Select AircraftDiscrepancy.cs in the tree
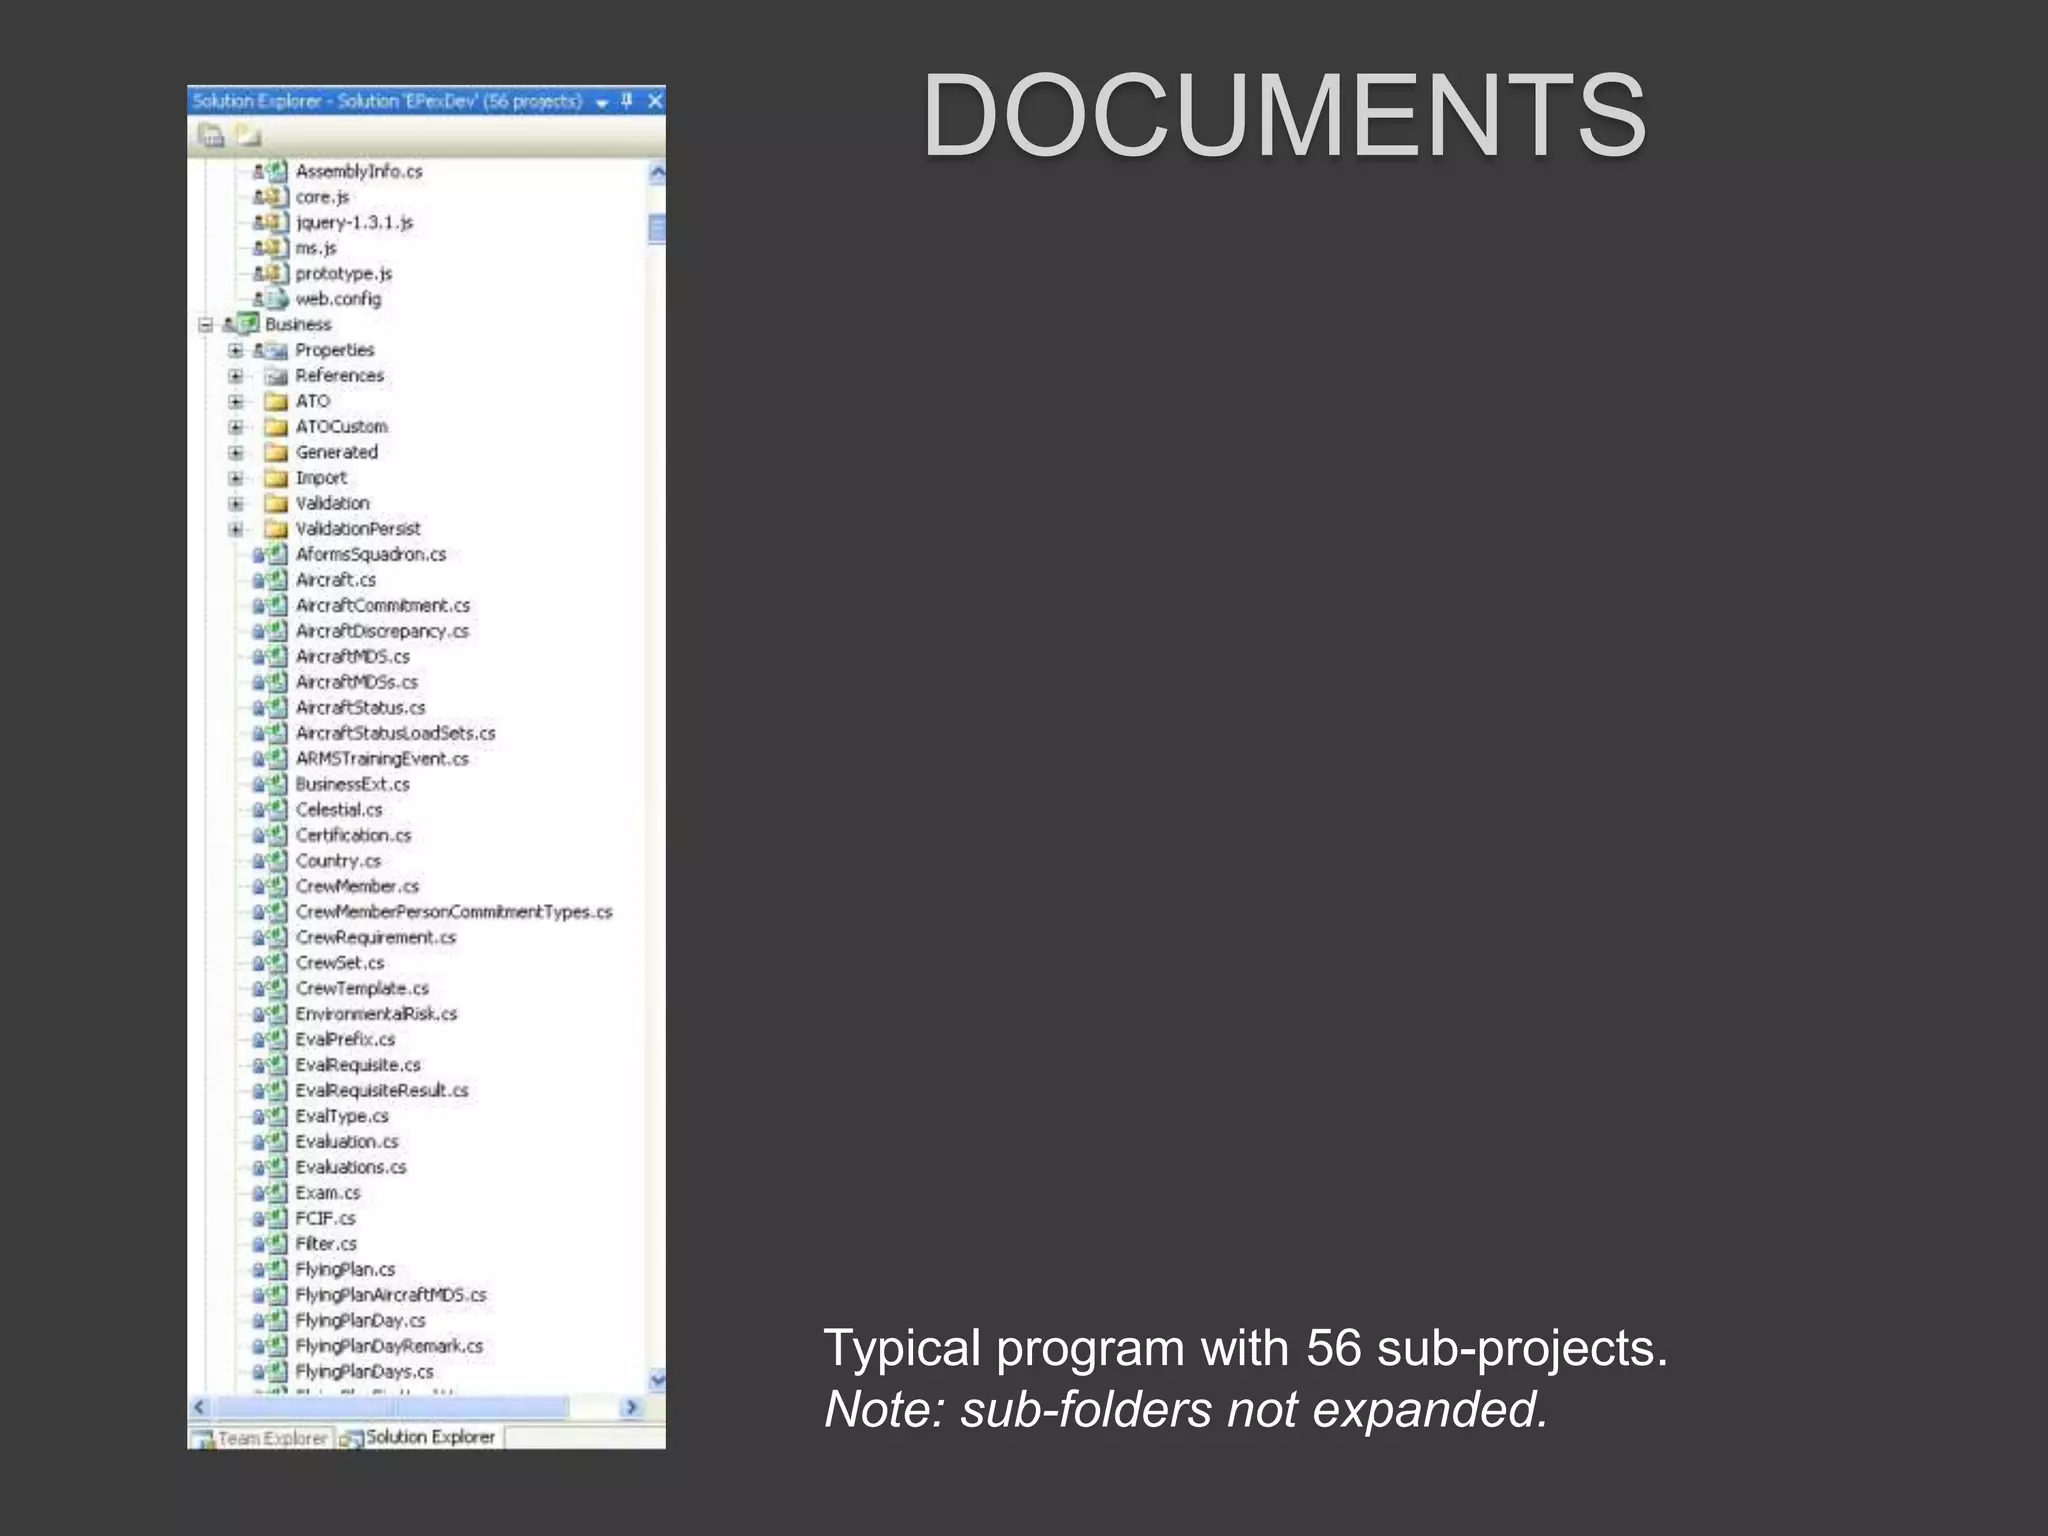 (x=382, y=631)
